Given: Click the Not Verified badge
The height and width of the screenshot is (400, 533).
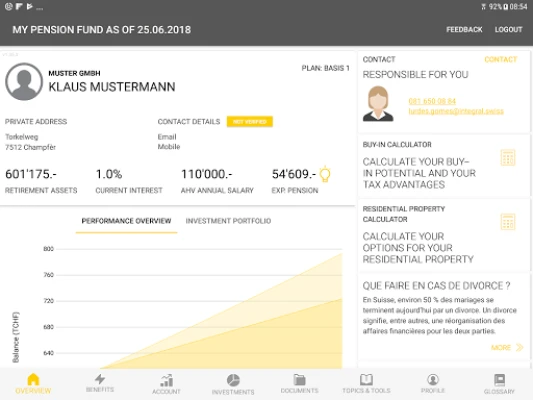Looking at the screenshot, I should pos(250,122).
